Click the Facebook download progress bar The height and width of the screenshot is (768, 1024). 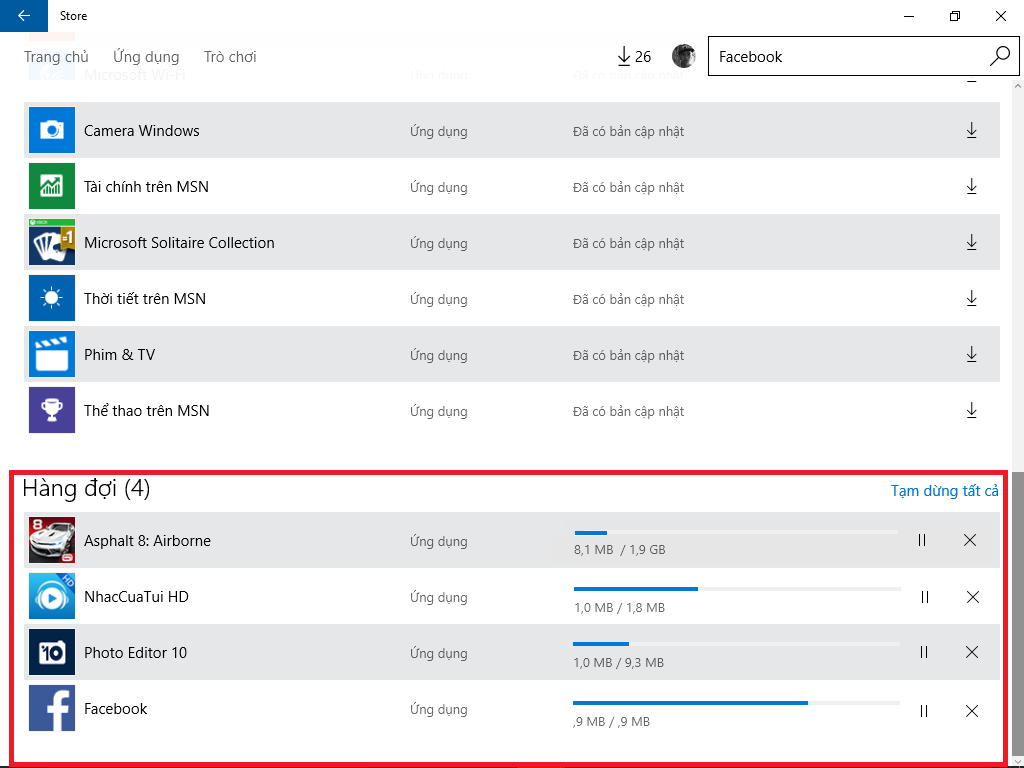[x=736, y=703]
